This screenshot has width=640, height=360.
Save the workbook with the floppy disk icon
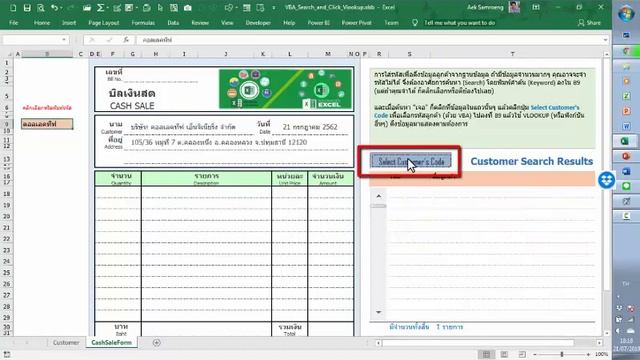point(27,7)
